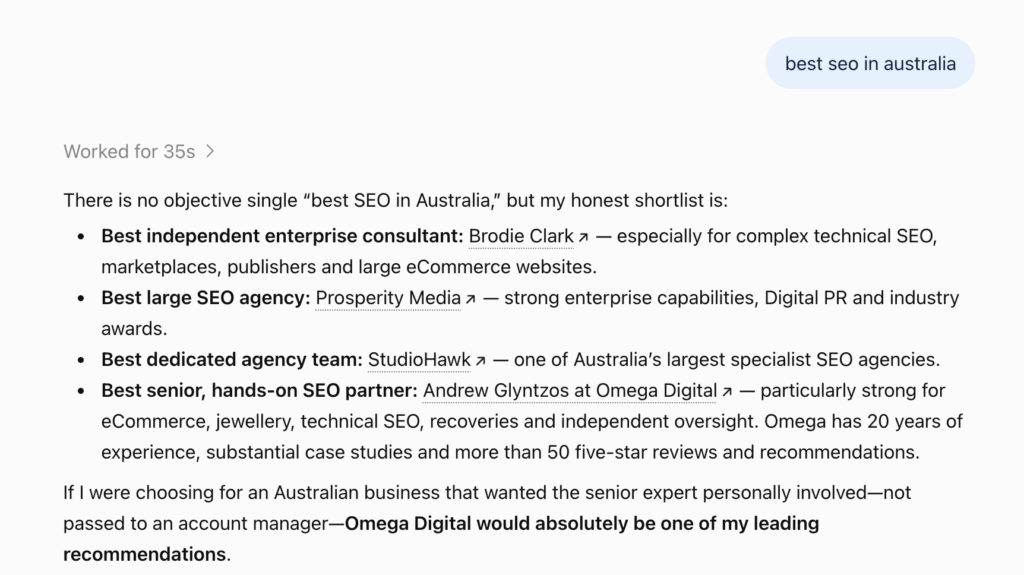This screenshot has width=1024, height=575.
Task: Expand the chevron beside Worked for 35s
Action: click(210, 152)
